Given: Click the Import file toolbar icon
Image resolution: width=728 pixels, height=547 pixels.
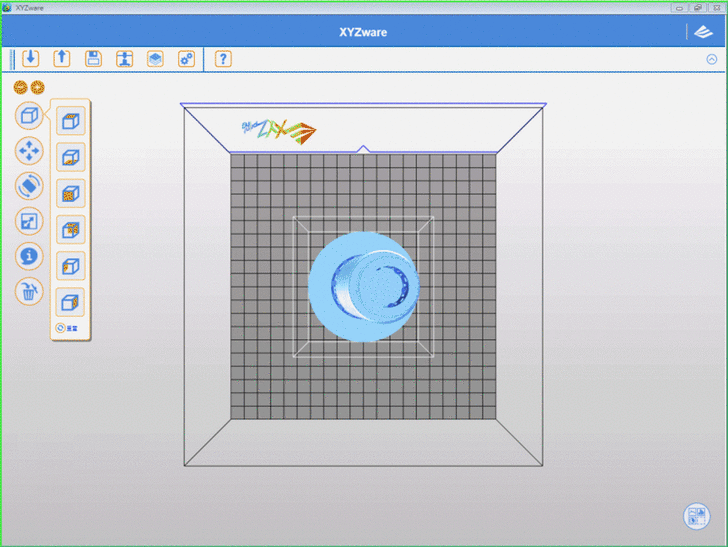Looking at the screenshot, I should click(31, 59).
